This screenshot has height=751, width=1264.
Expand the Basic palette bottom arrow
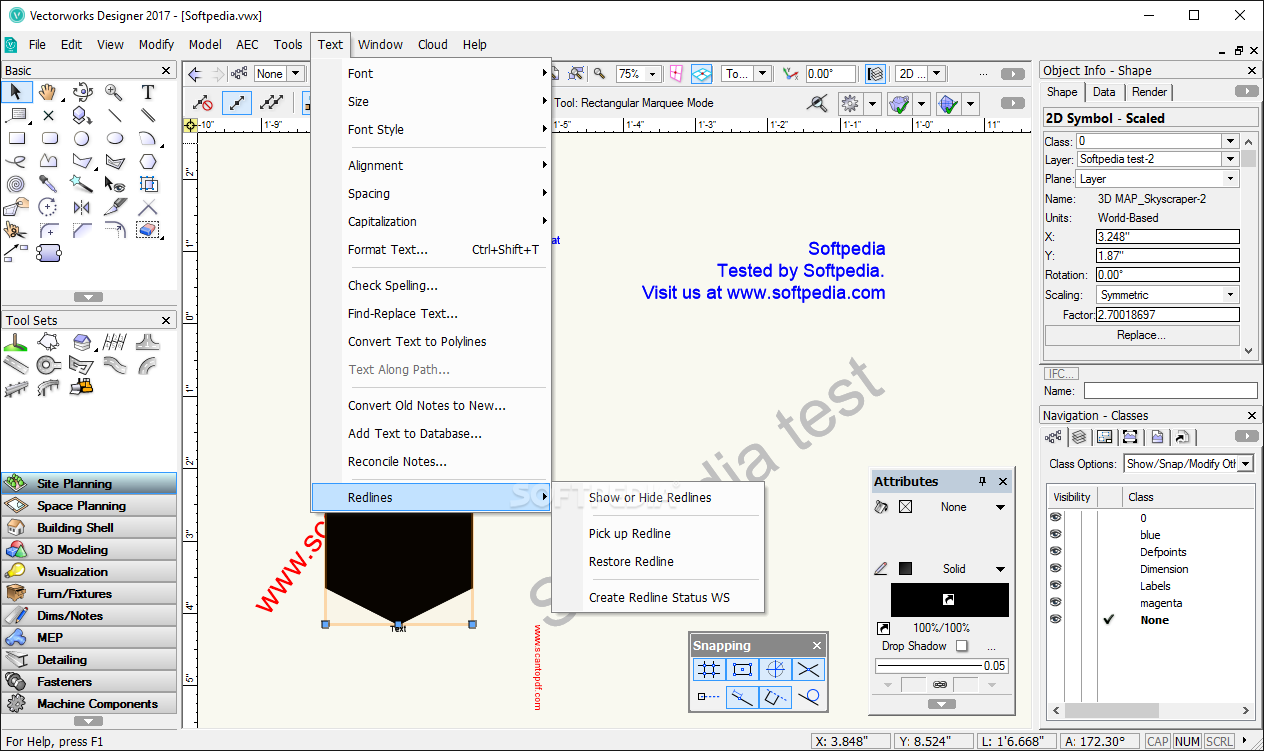89,297
